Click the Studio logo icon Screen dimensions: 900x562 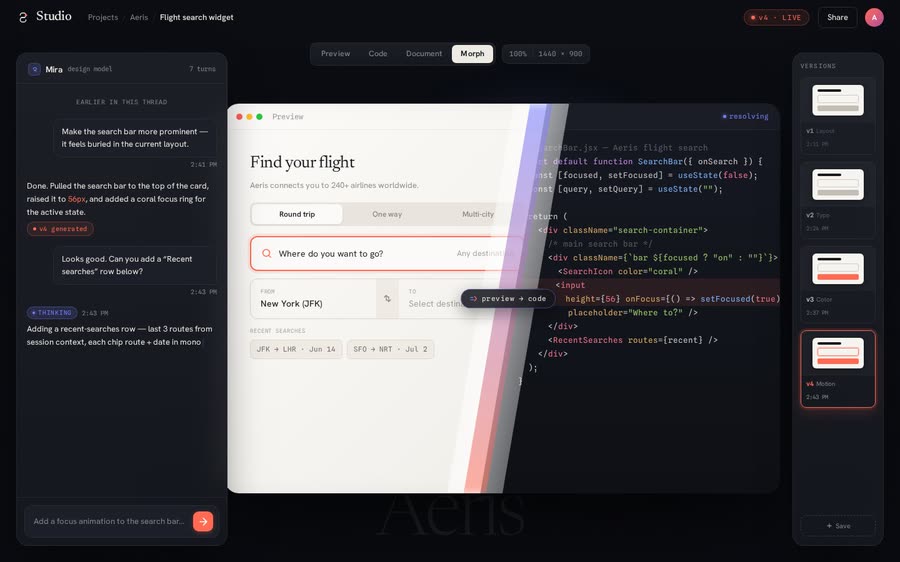point(23,17)
